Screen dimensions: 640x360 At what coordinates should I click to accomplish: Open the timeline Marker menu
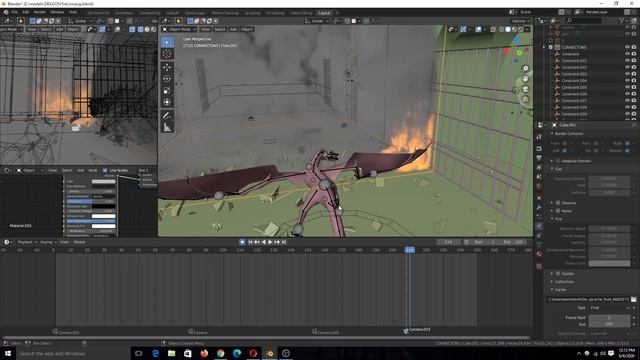(79, 242)
